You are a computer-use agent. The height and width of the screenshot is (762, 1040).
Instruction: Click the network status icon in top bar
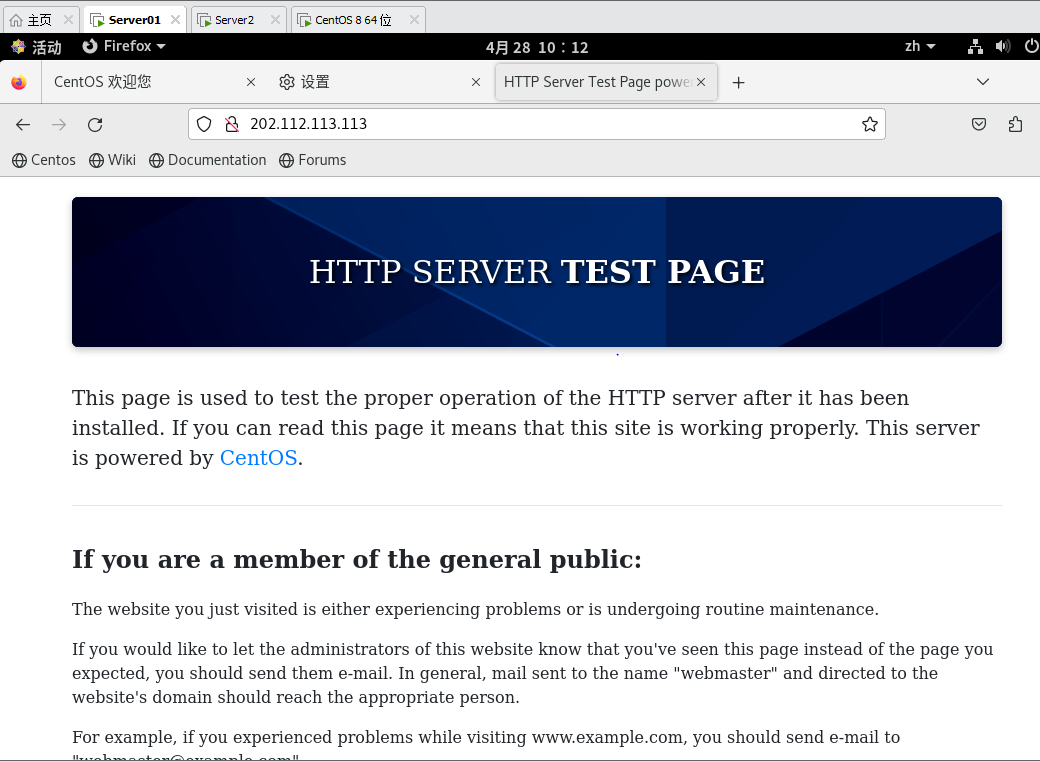[x=975, y=46]
